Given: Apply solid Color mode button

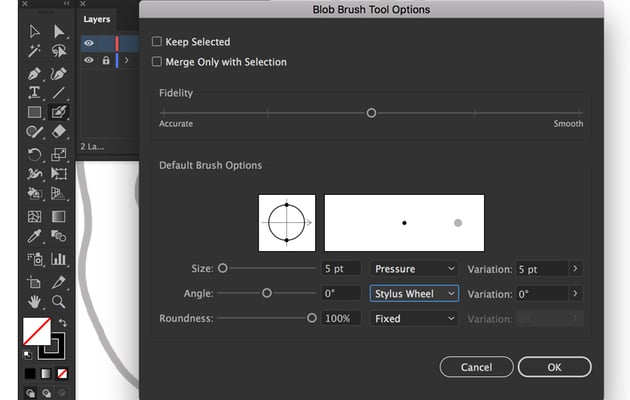Looking at the screenshot, I should [30, 373].
